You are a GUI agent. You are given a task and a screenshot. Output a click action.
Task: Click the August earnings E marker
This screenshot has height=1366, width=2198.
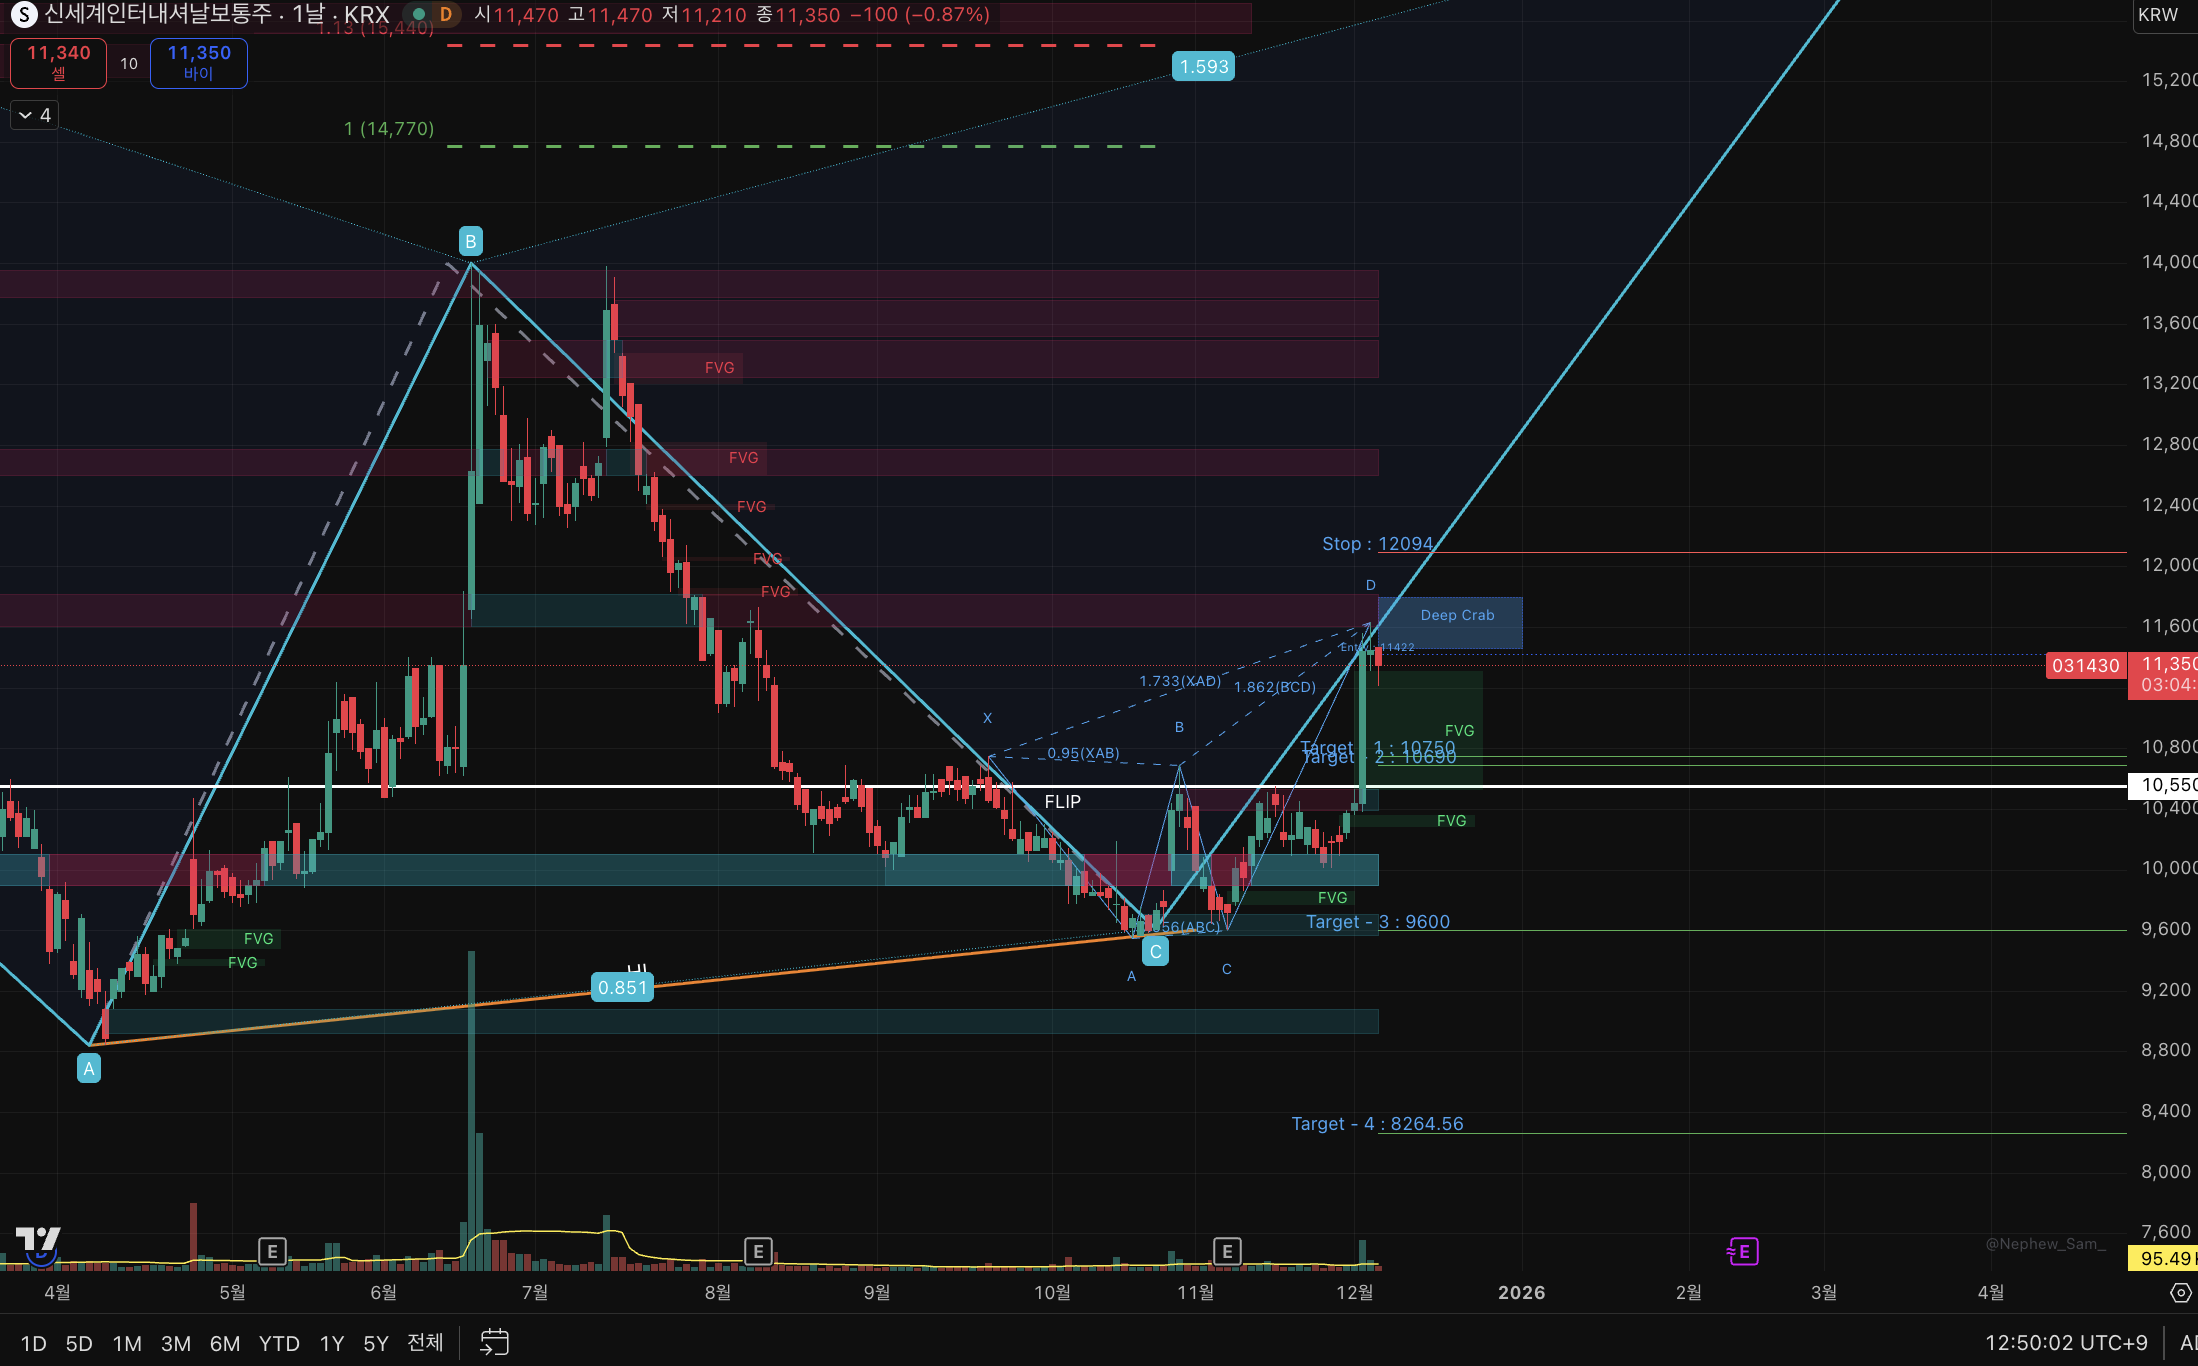click(x=758, y=1251)
